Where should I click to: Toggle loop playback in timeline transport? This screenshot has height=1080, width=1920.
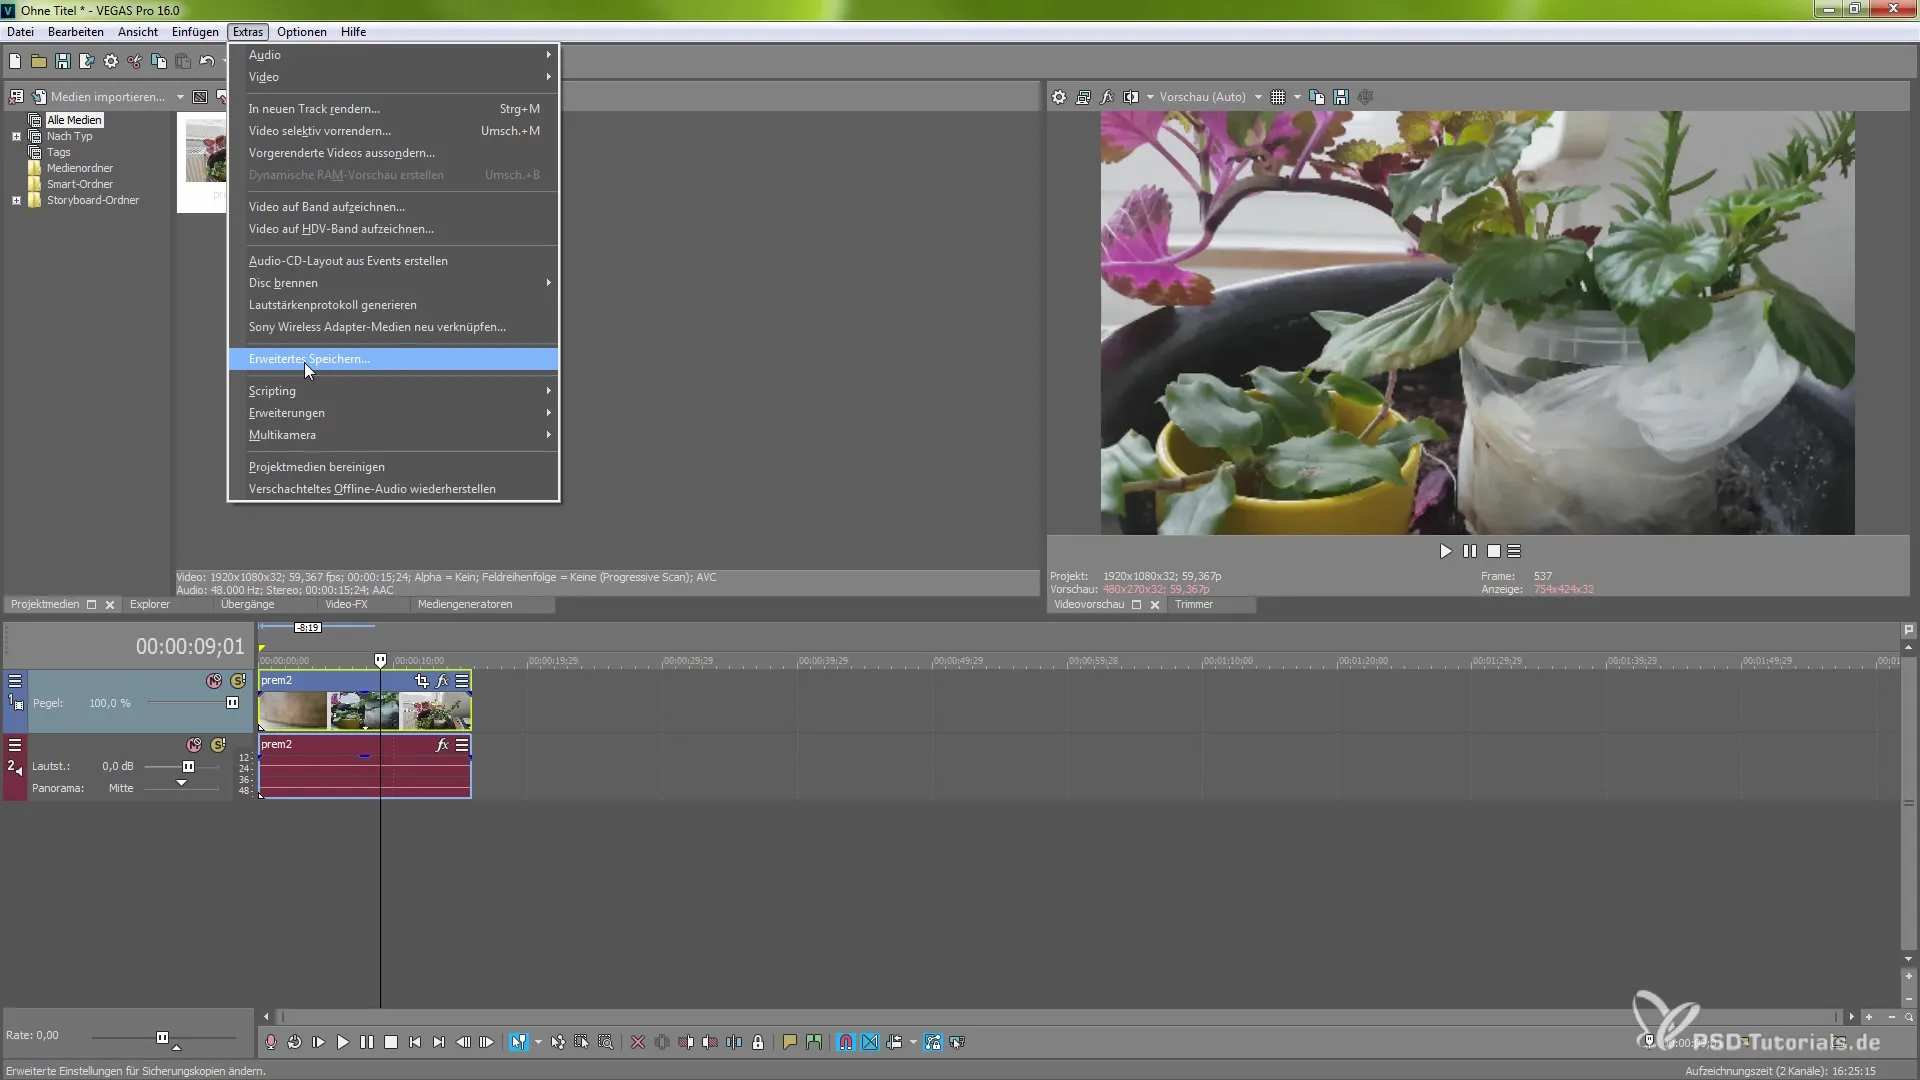tap(294, 1043)
